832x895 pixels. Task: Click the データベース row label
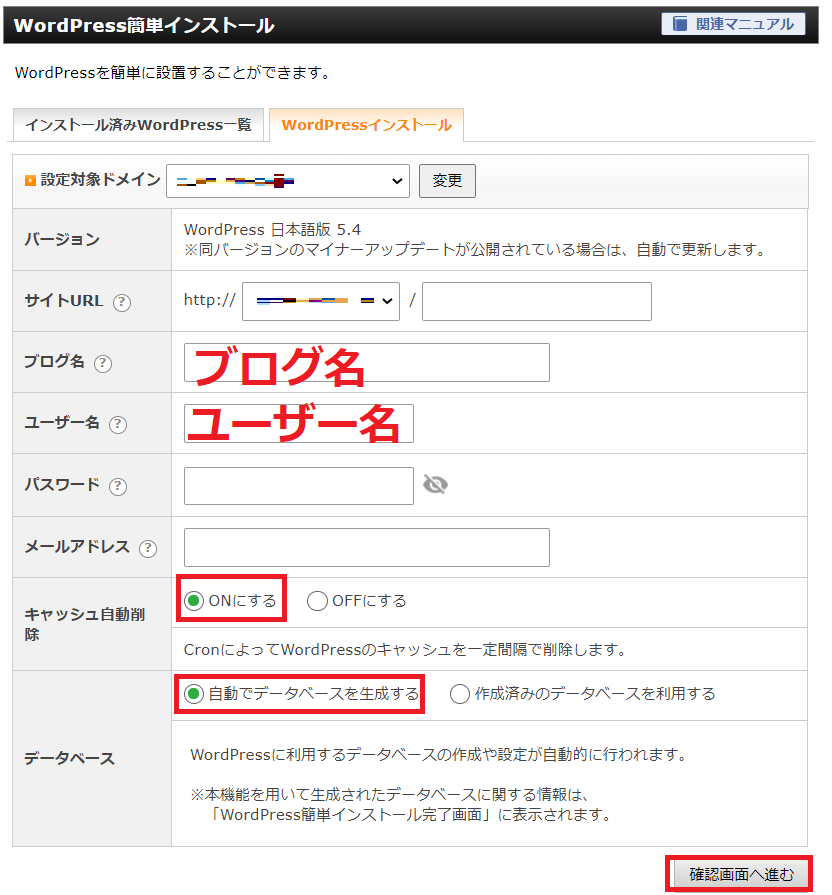[x=69, y=759]
